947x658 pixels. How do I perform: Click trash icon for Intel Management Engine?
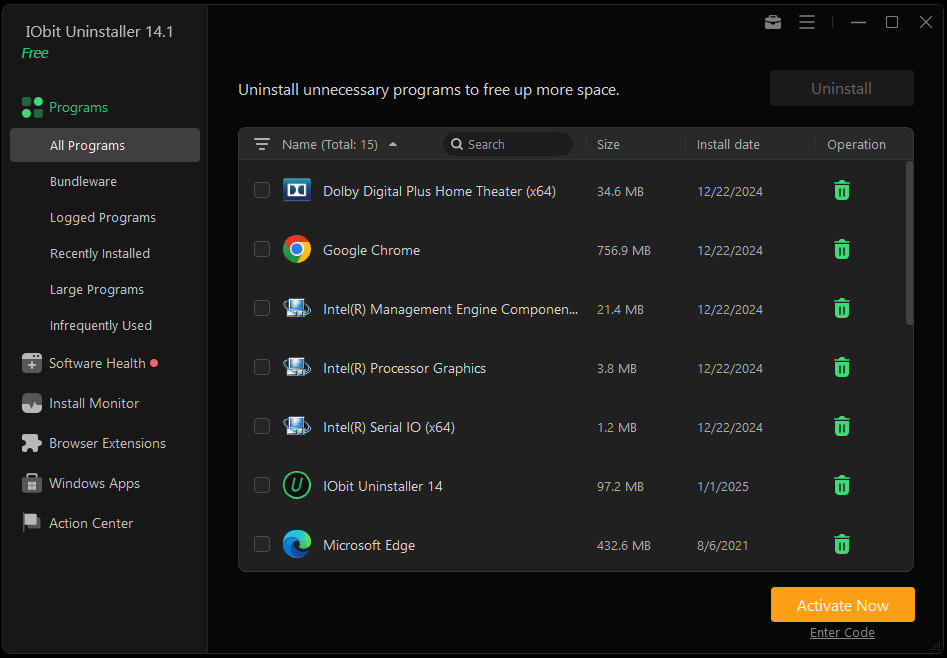tap(841, 309)
